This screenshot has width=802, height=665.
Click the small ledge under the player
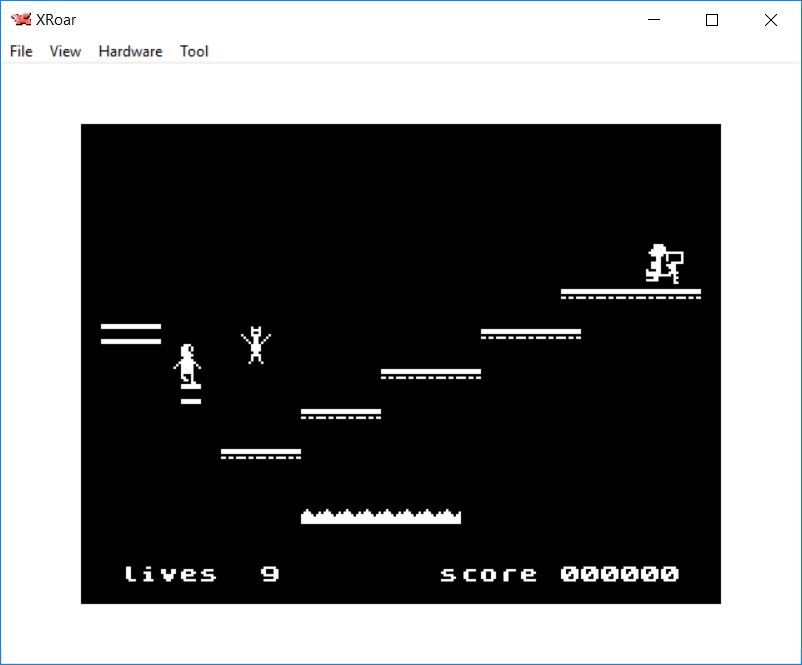(x=191, y=401)
